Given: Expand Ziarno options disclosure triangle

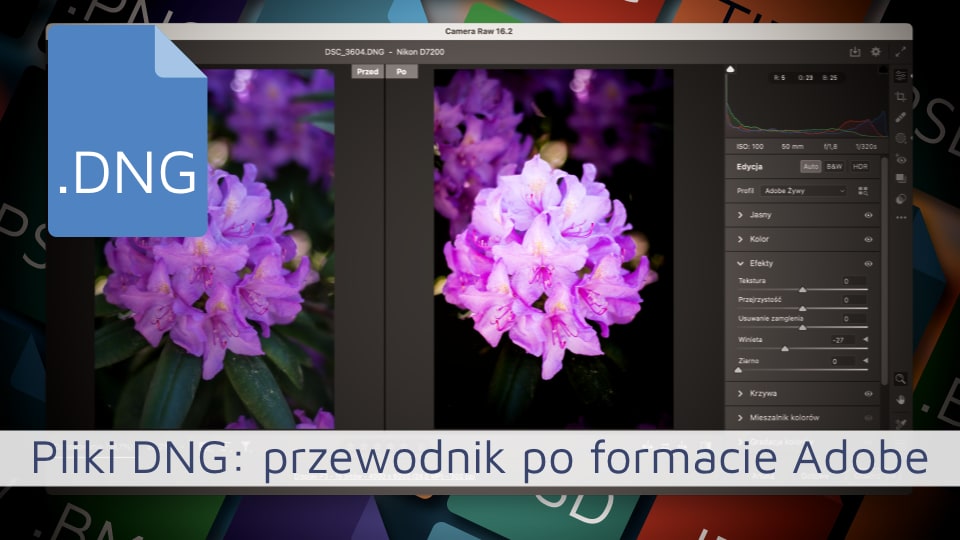Looking at the screenshot, I should pos(866,361).
